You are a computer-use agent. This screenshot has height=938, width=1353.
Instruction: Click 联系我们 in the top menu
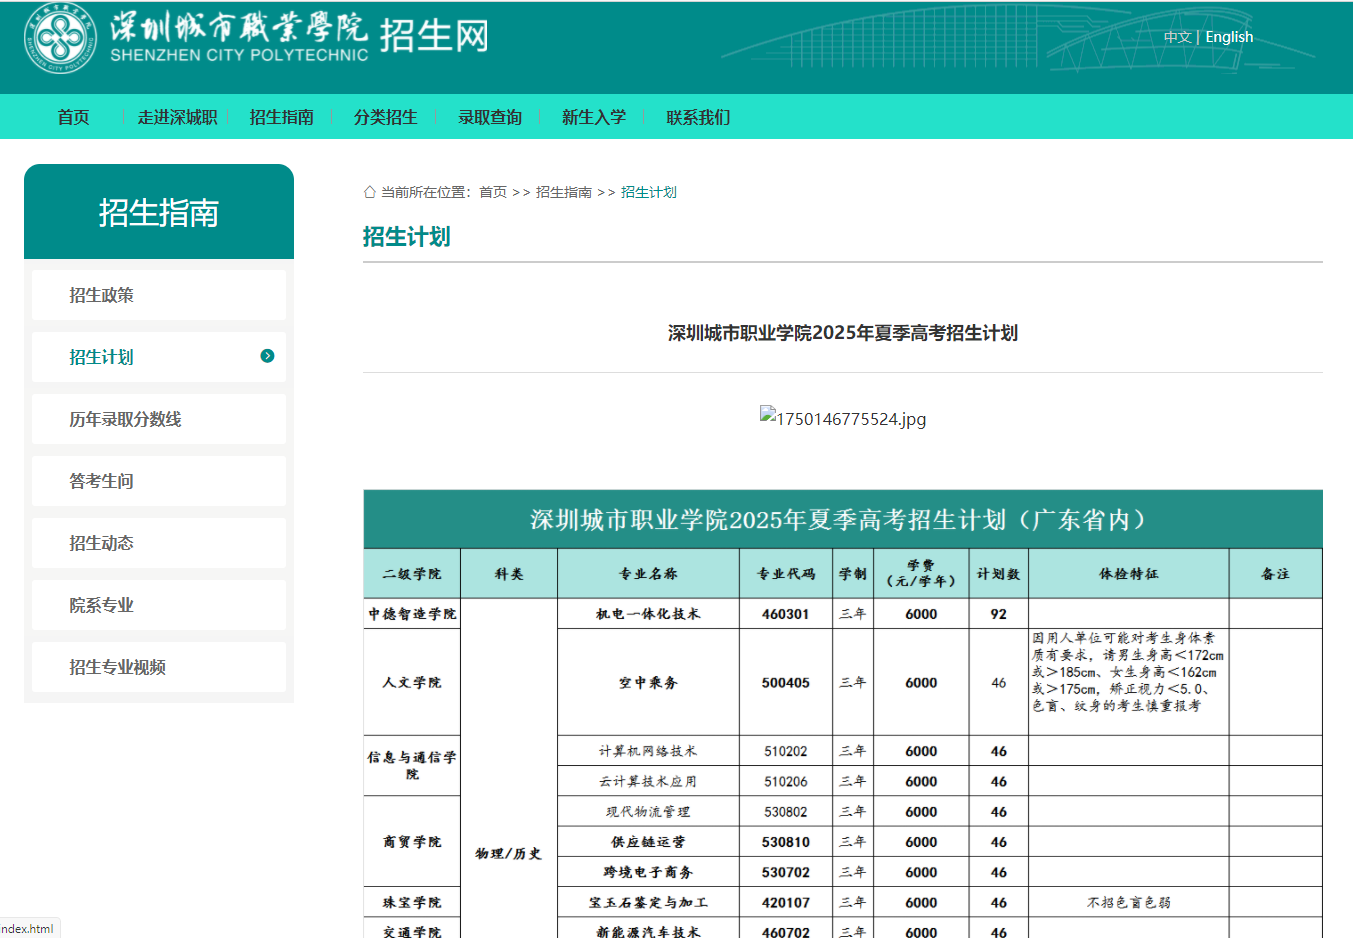(x=696, y=116)
